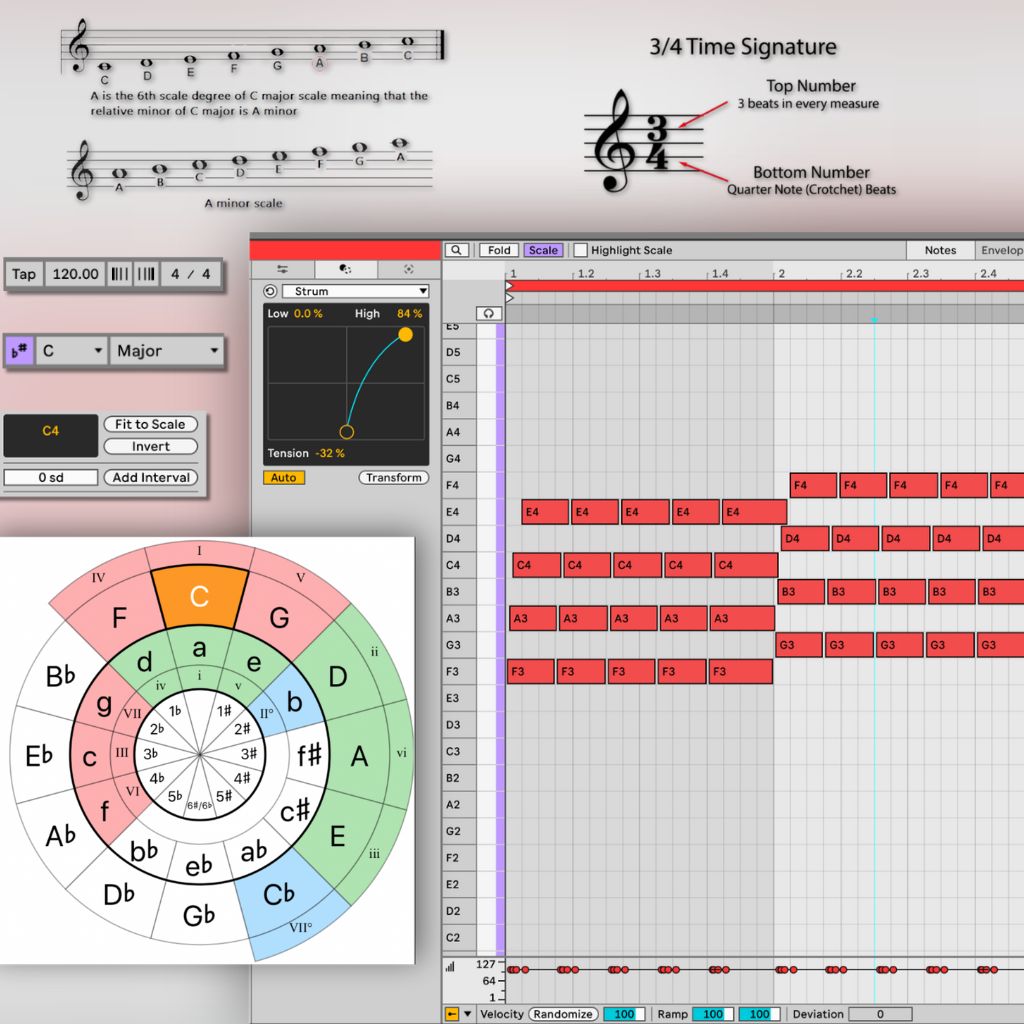1024x1024 pixels.
Task: Switch to the Envelopes tab
Action: [x=1001, y=250]
